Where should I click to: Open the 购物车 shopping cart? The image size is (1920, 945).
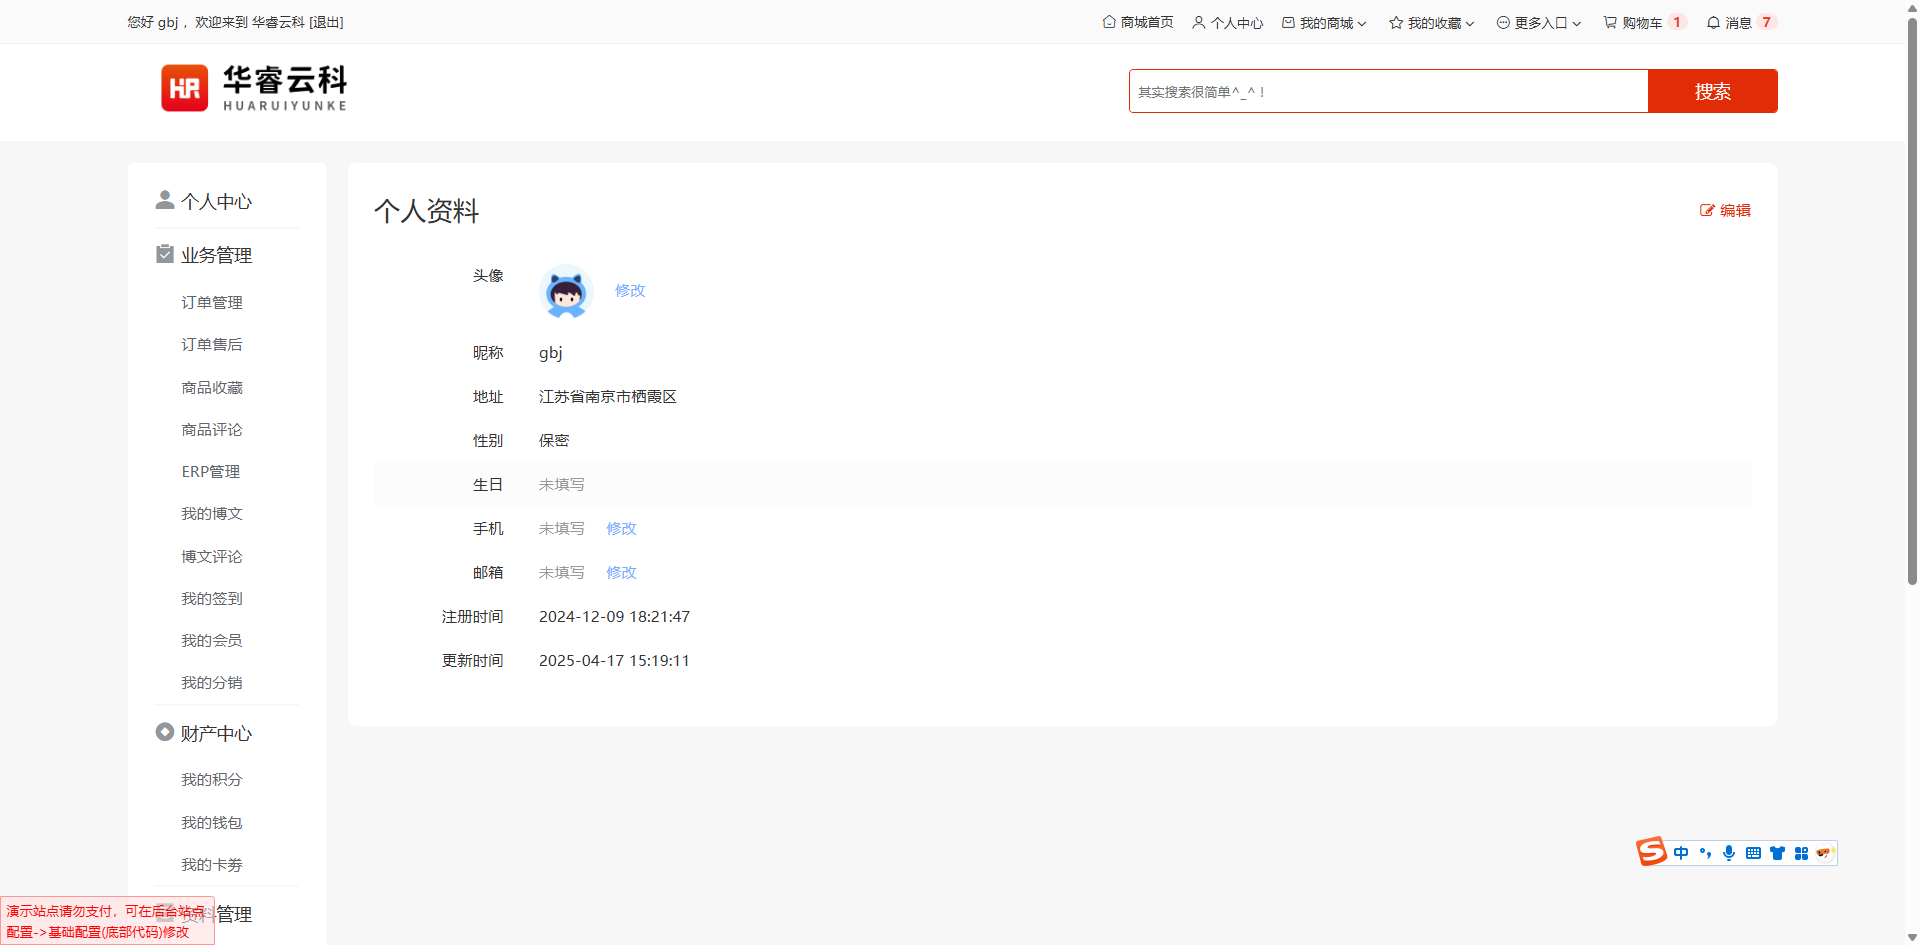click(1632, 22)
